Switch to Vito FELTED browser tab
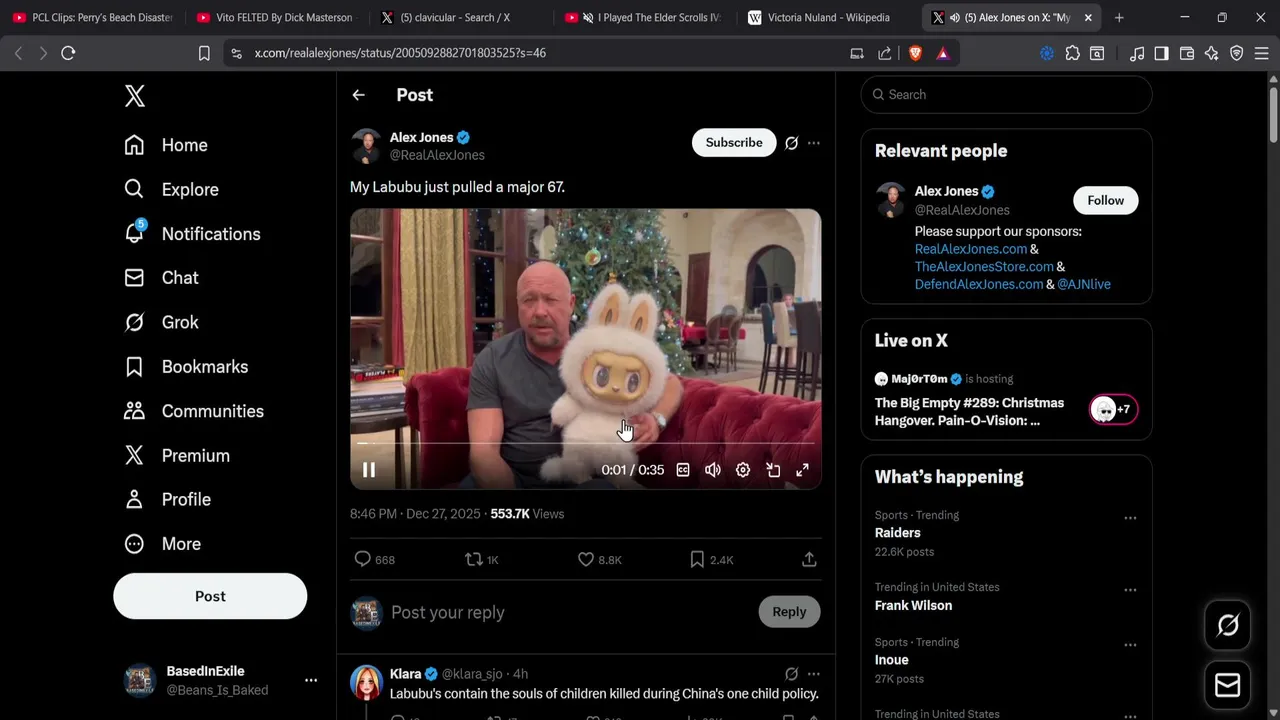Image resolution: width=1280 pixels, height=720 pixels. tap(274, 18)
